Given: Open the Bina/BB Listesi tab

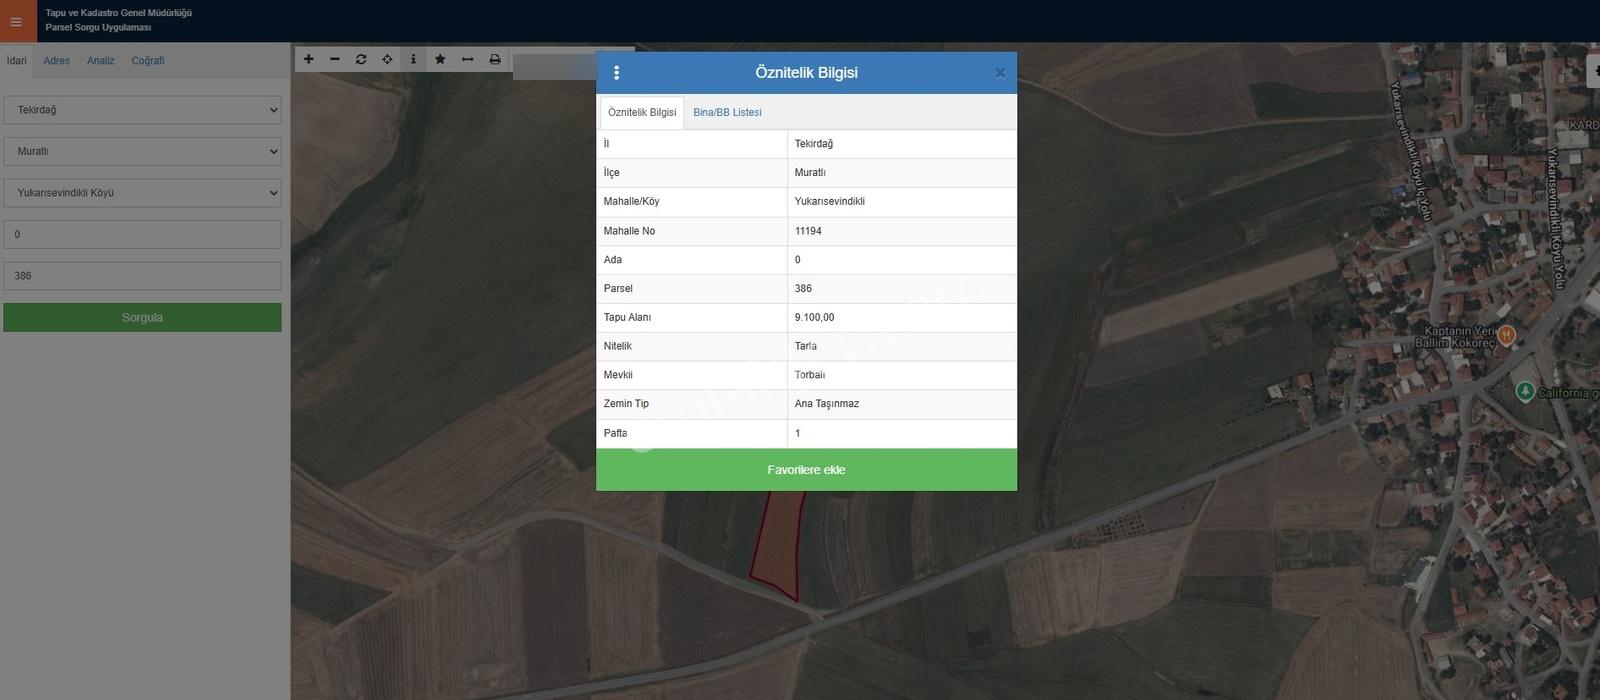Looking at the screenshot, I should click(728, 113).
